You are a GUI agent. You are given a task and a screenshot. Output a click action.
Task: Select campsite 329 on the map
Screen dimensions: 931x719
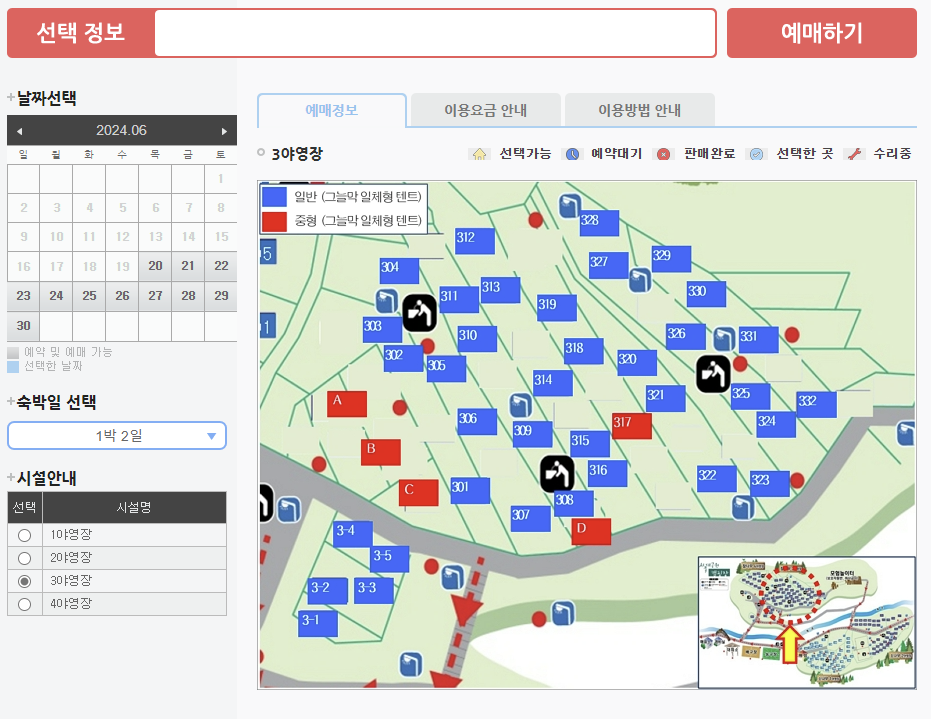(x=671, y=259)
